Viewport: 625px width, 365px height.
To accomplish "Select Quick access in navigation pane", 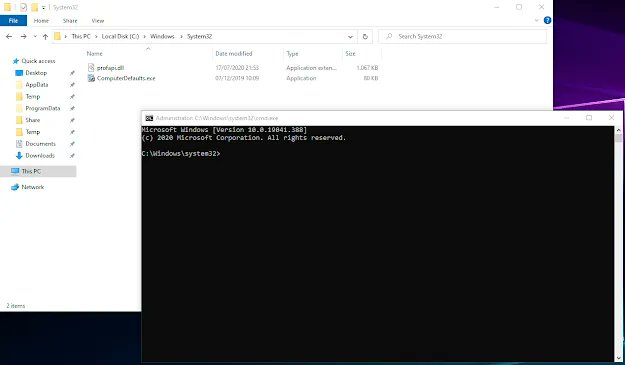I will (38, 61).
